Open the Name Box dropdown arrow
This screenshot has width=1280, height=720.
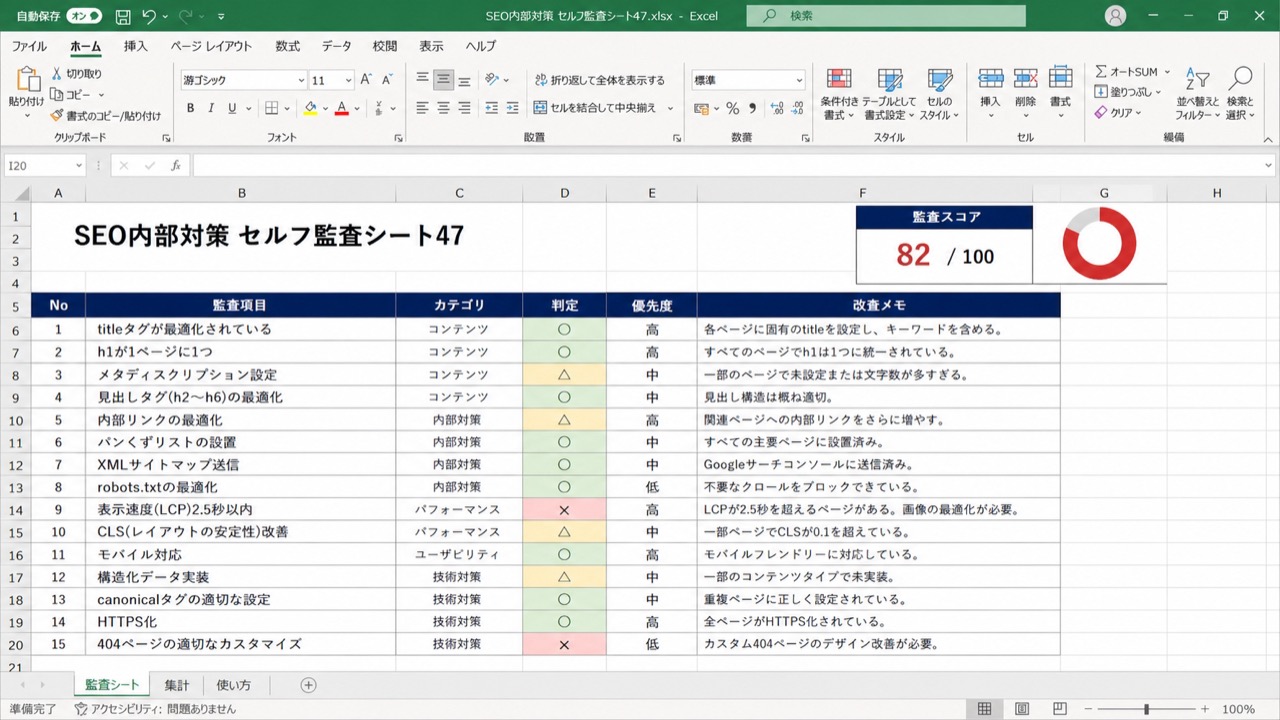coord(78,166)
